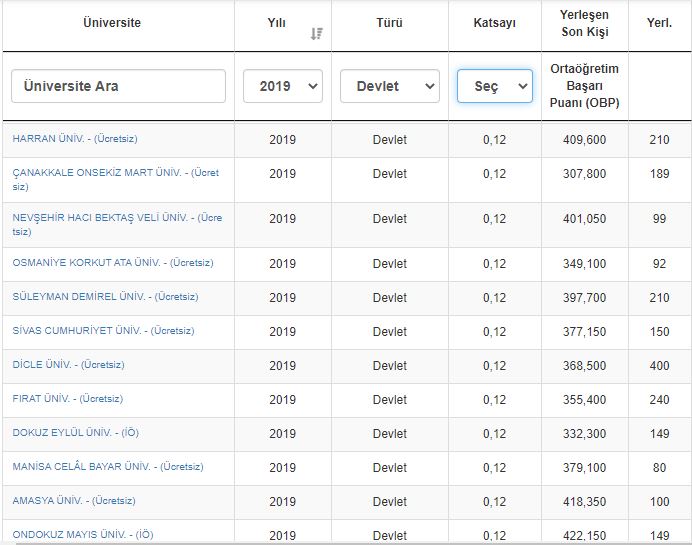Click the sort icon in Yılı column
The width and height of the screenshot is (692, 545).
316,34
